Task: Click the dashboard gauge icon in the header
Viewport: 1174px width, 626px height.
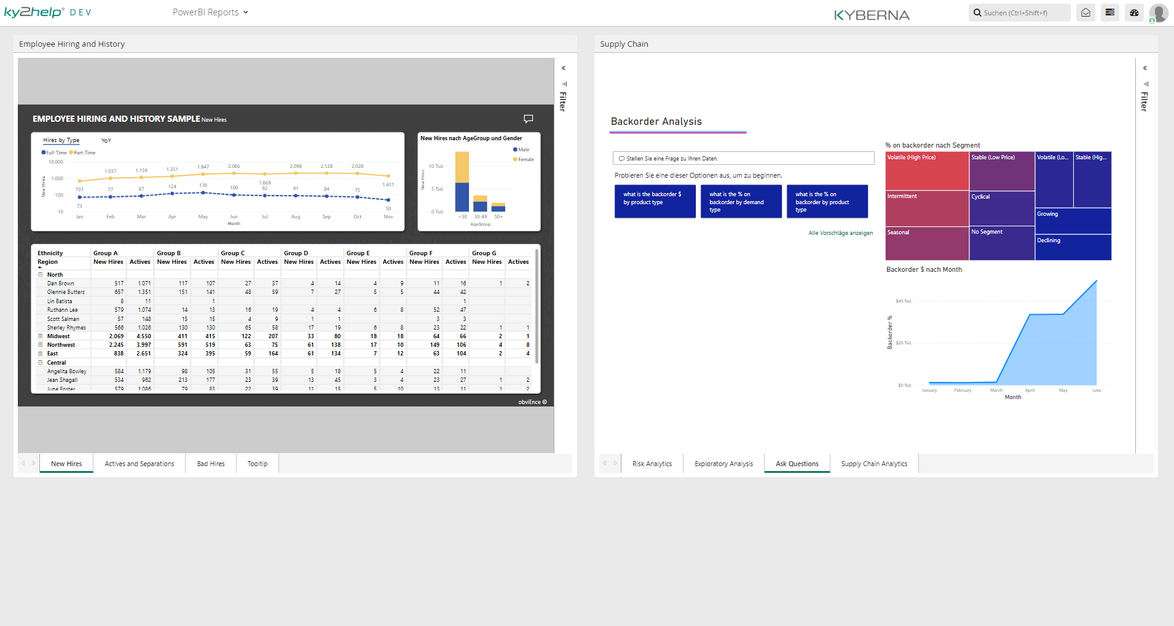Action: [1133, 12]
